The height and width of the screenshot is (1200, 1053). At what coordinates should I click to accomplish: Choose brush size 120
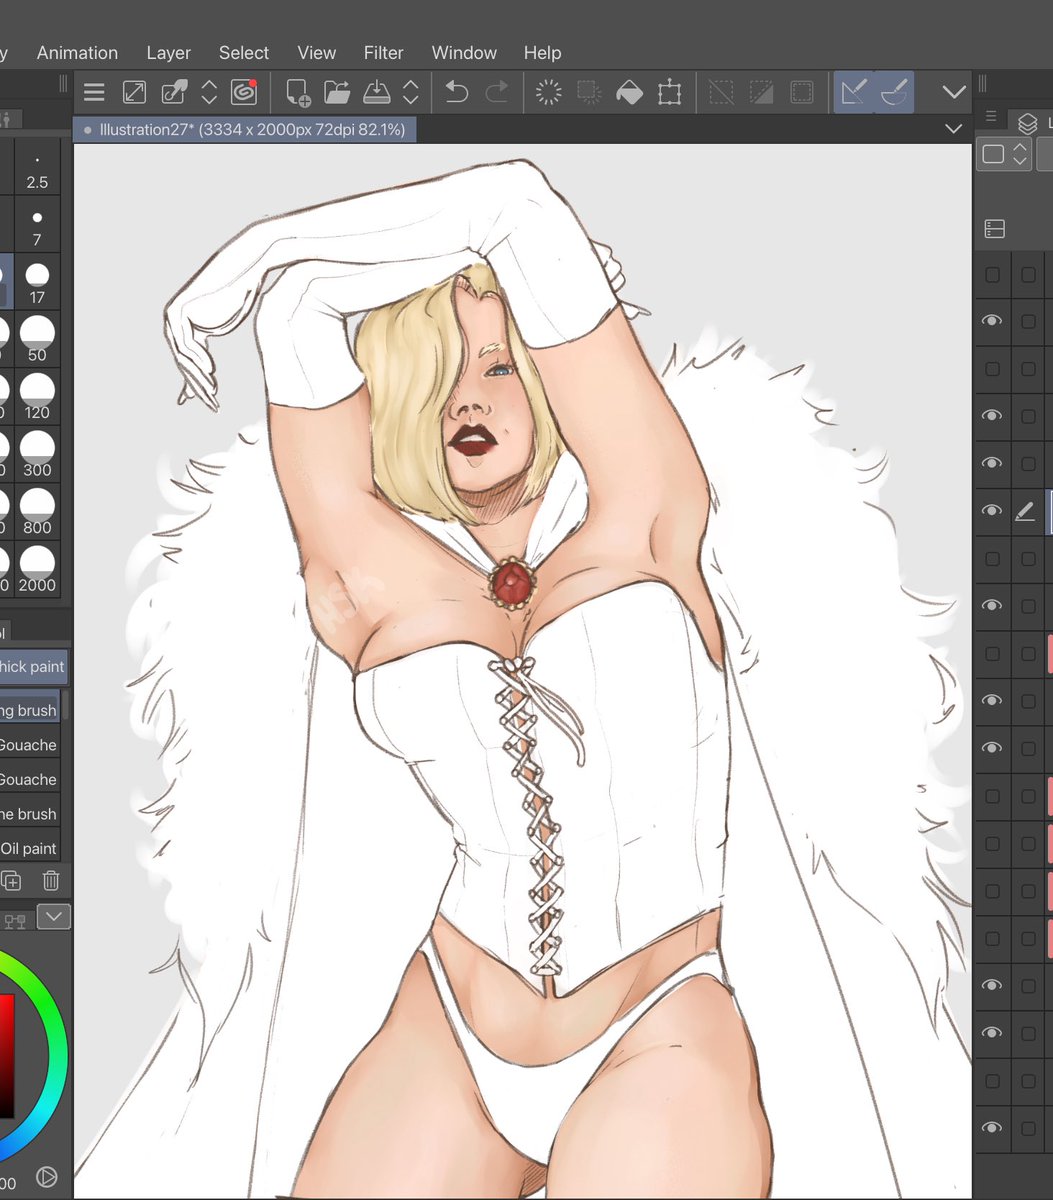[37, 397]
